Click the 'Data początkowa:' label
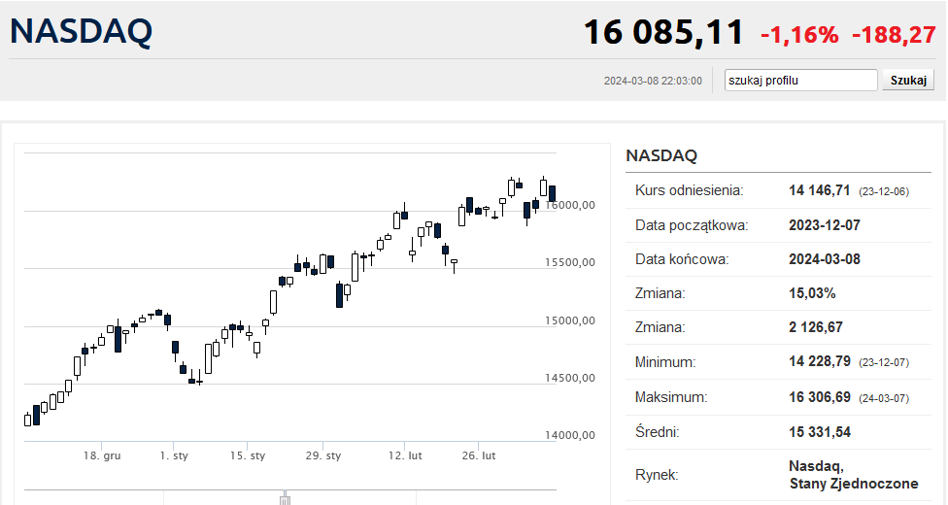Image resolution: width=948 pixels, height=505 pixels. point(691,226)
